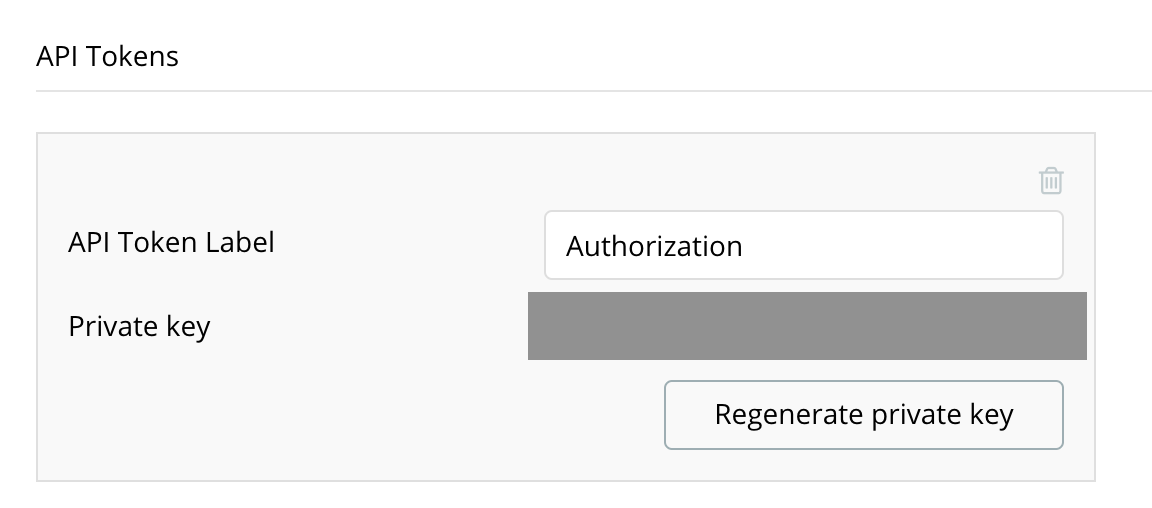Edit the token label currently set to Authorization
Viewport: 1152px width, 508px height.
(x=803, y=246)
